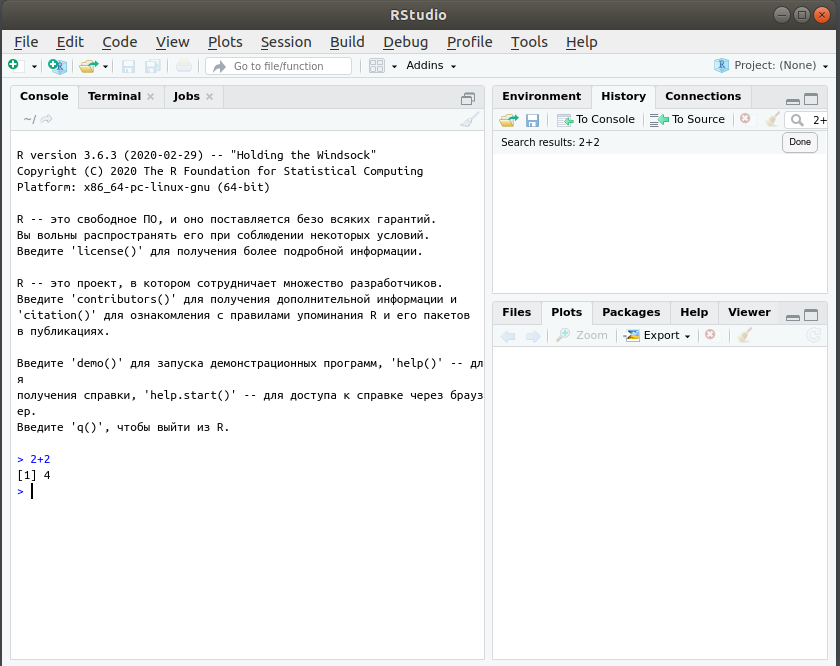
Task: Click the view current directory arrow icon
Action: tap(47, 119)
